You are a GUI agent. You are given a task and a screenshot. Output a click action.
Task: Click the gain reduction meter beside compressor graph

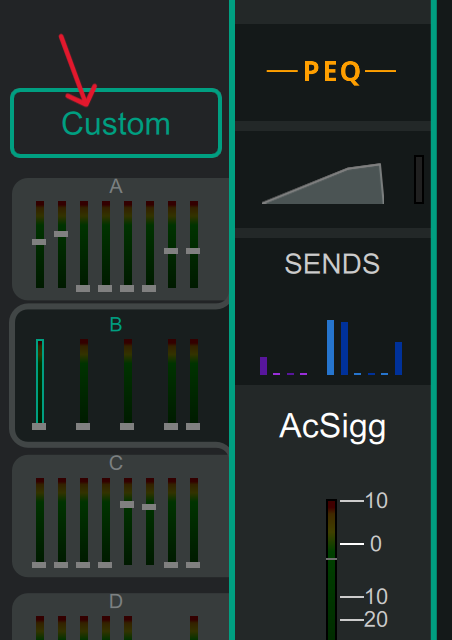(x=419, y=179)
